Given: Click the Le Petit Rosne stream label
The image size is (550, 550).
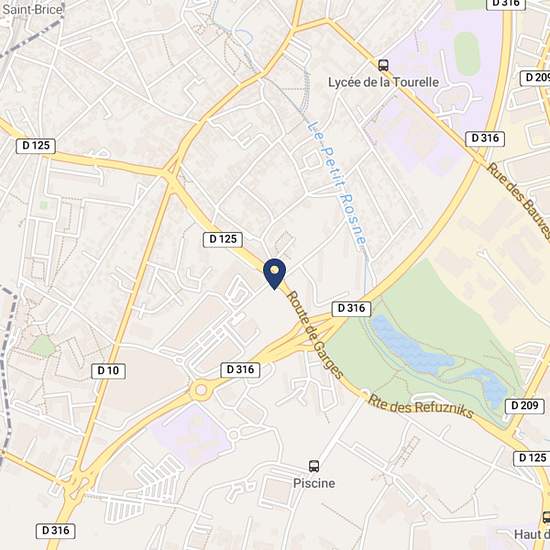Looking at the screenshot, I should pos(337,183).
